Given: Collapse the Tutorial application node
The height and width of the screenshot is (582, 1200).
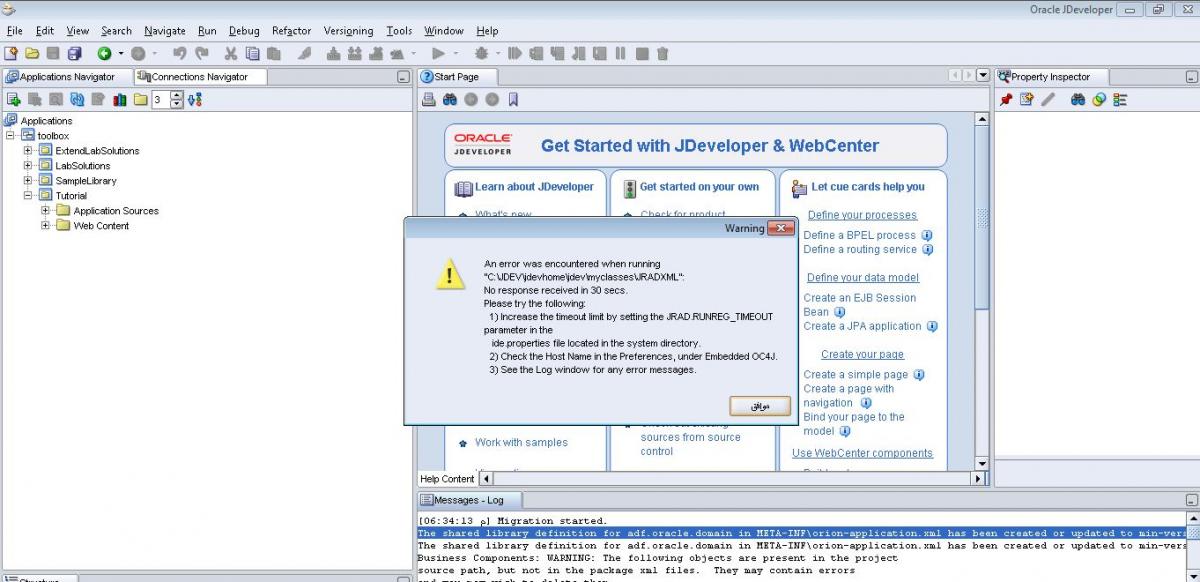Looking at the screenshot, I should (28, 196).
